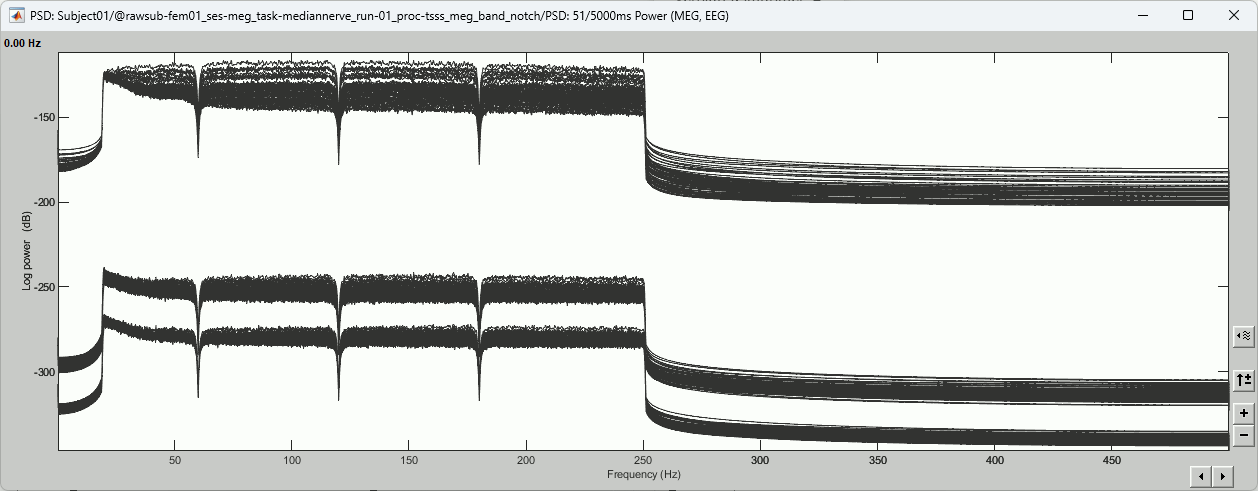Viewport: 1258px width, 491px height.
Task: Click the 250 tick on the frequency axis
Action: click(643, 461)
